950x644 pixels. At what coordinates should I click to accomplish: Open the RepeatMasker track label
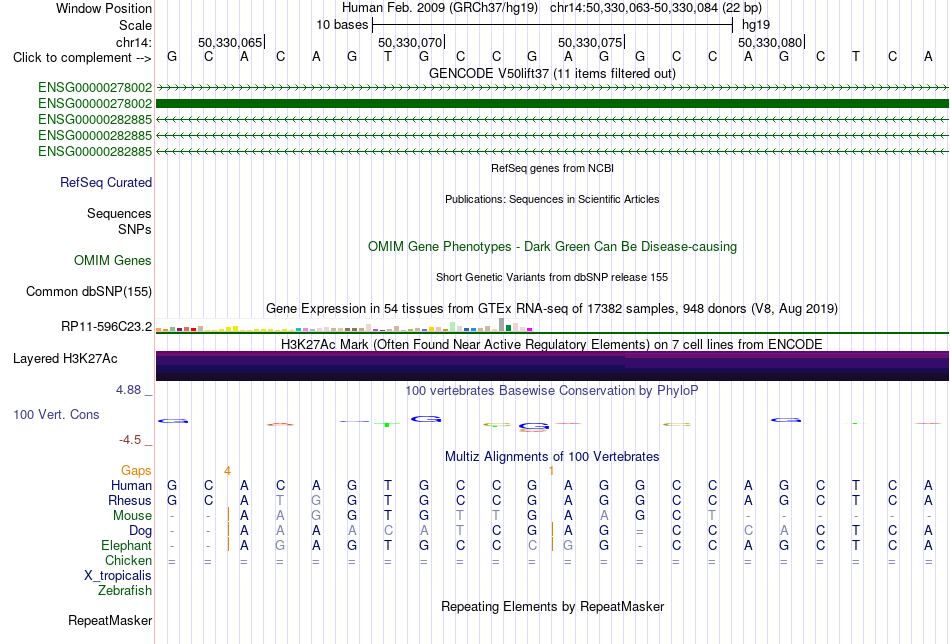pyautogui.click(x=110, y=620)
